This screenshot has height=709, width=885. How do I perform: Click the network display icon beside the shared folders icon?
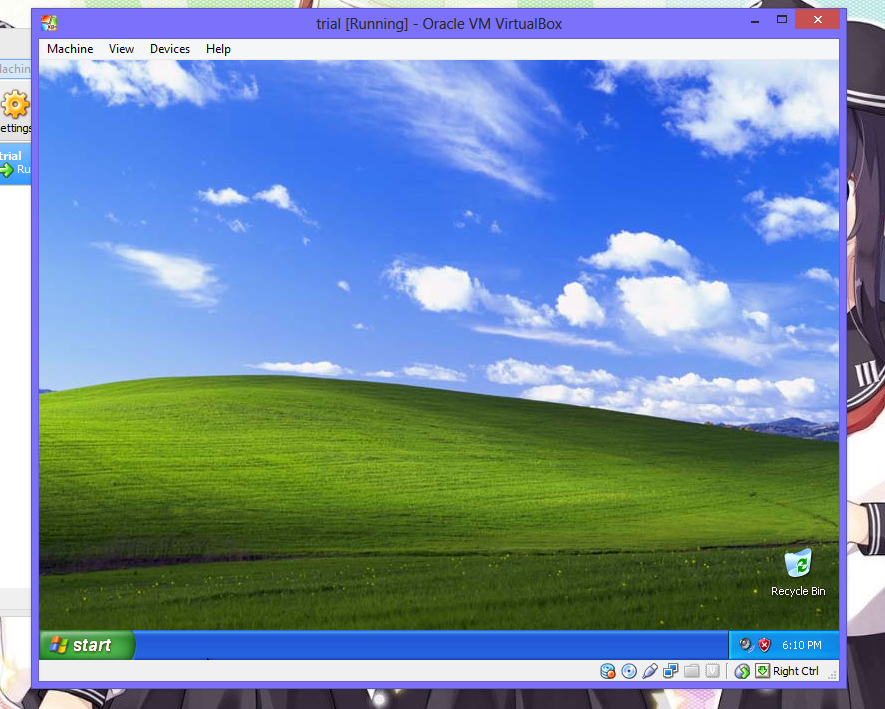click(669, 670)
